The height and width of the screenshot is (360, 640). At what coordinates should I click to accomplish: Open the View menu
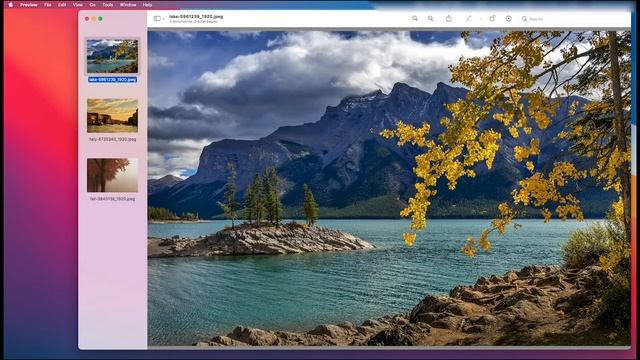tap(78, 5)
